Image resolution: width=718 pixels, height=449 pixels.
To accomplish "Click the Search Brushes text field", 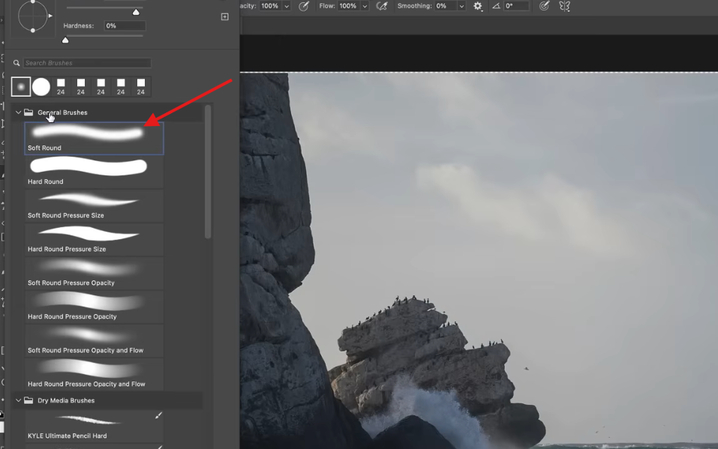I will 87,63.
